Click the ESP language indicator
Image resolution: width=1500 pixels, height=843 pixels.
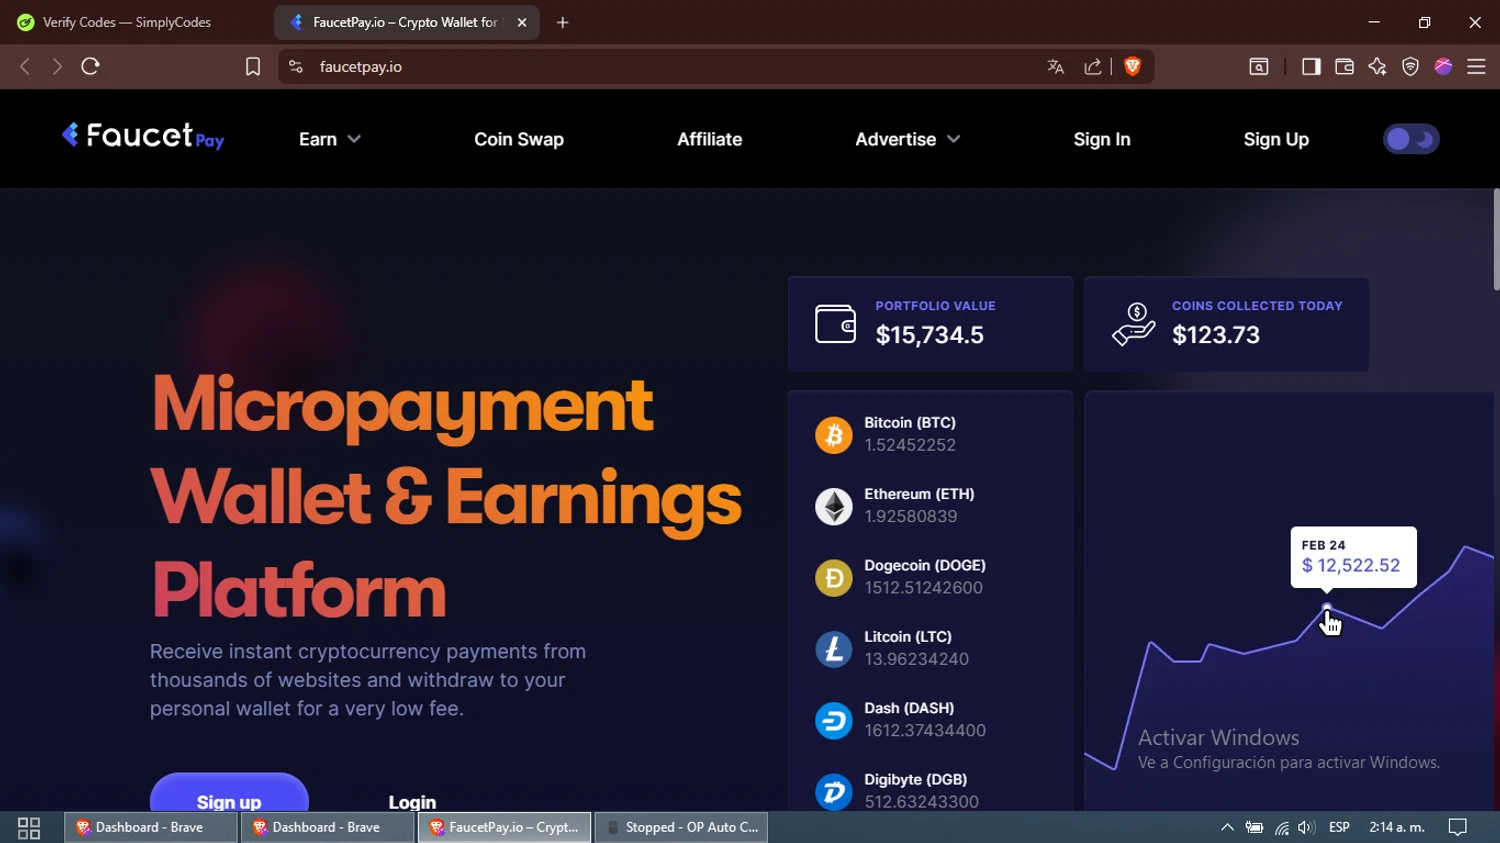coord(1339,827)
